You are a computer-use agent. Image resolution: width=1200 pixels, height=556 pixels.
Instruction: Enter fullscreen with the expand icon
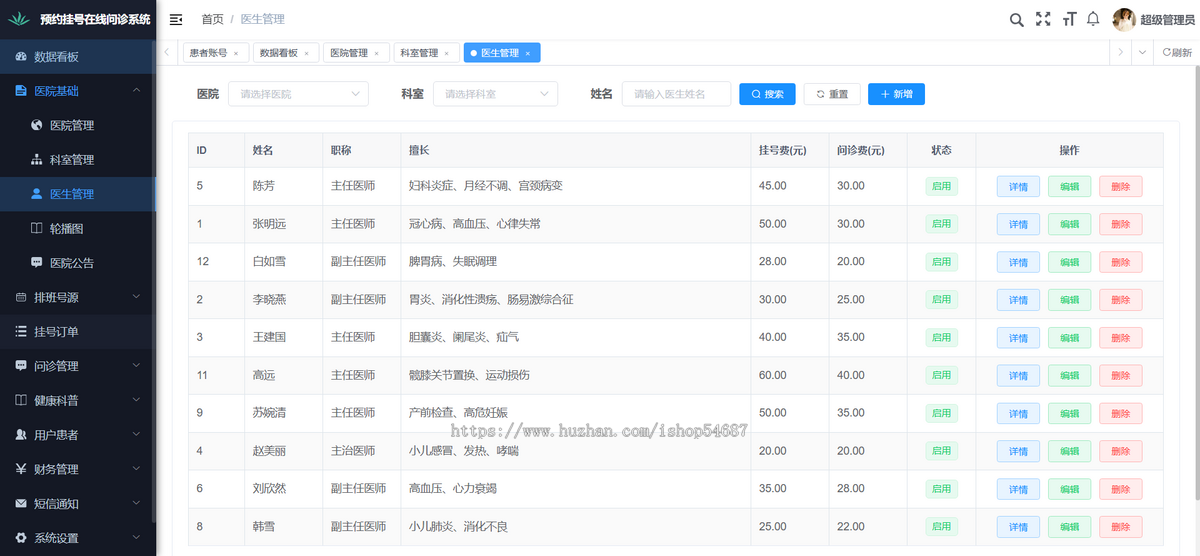(x=1043, y=19)
